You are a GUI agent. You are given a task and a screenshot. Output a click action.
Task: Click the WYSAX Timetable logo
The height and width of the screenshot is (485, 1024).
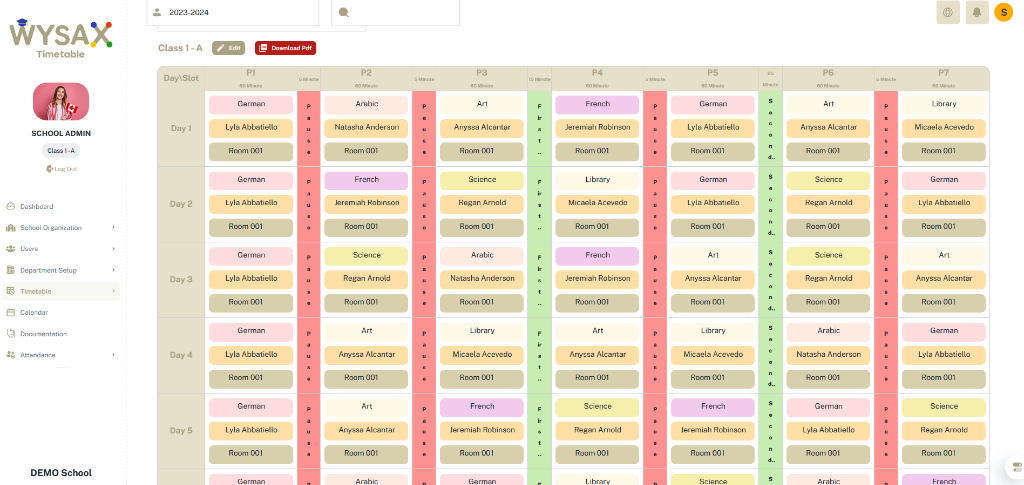(x=61, y=39)
